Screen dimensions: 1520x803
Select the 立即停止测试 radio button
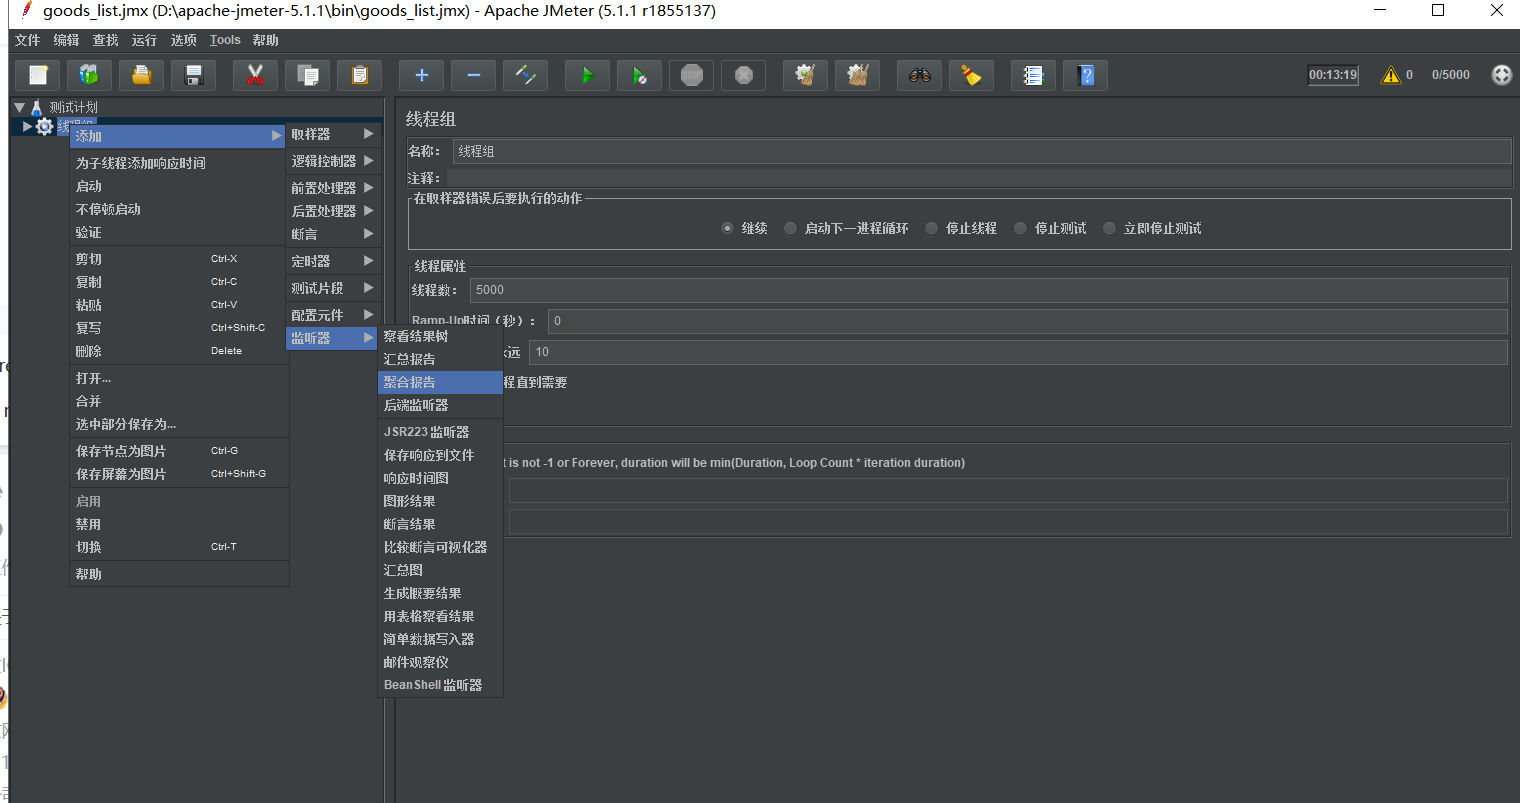(x=1109, y=228)
